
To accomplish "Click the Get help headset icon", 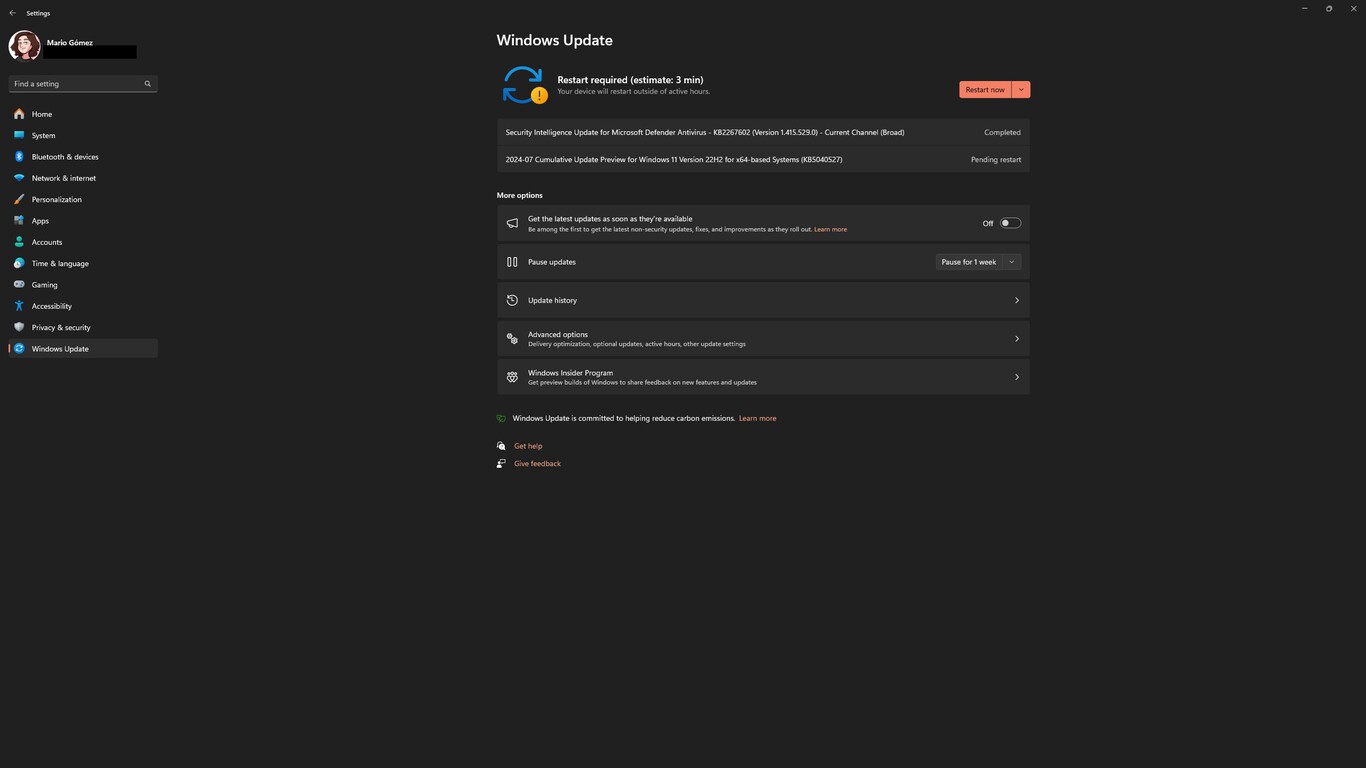I will point(501,446).
